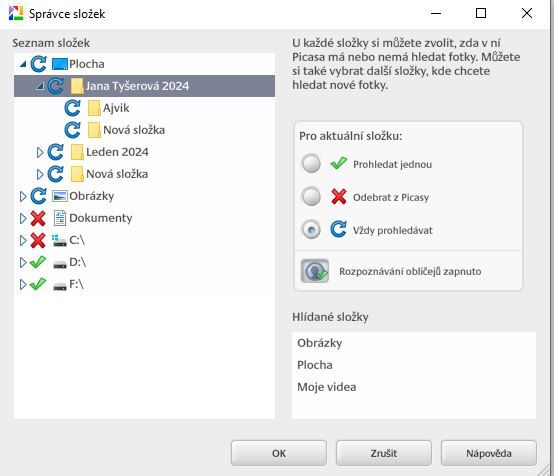The height and width of the screenshot is (476, 554).
Task: Click the red X icon beside C:\
Action: (x=38, y=240)
